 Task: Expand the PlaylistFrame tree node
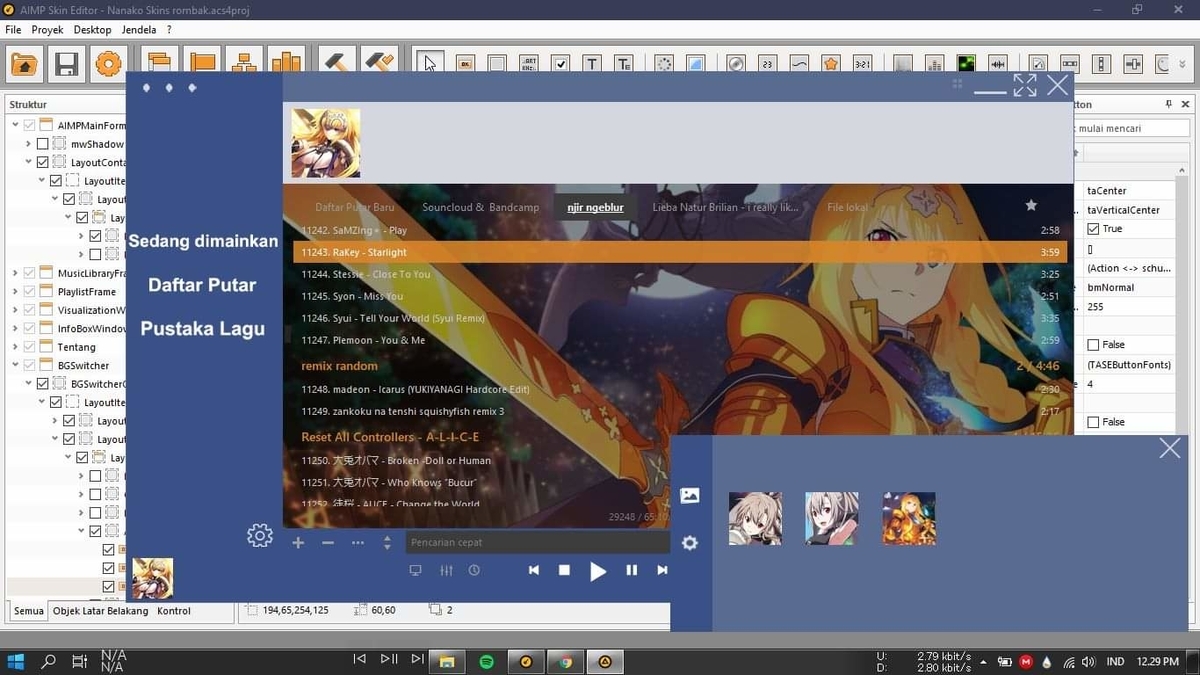15,292
